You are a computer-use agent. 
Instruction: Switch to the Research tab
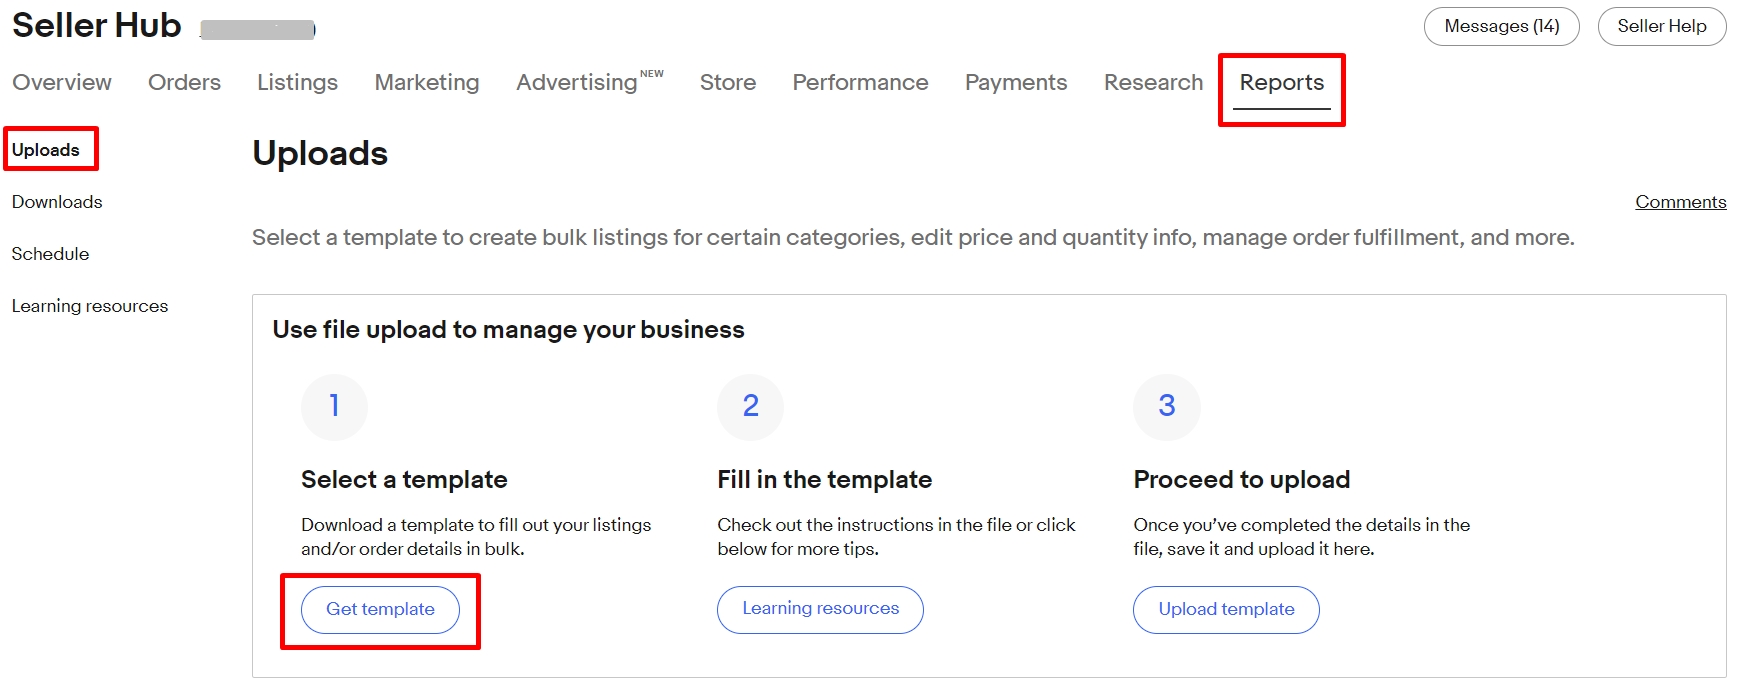click(1152, 83)
